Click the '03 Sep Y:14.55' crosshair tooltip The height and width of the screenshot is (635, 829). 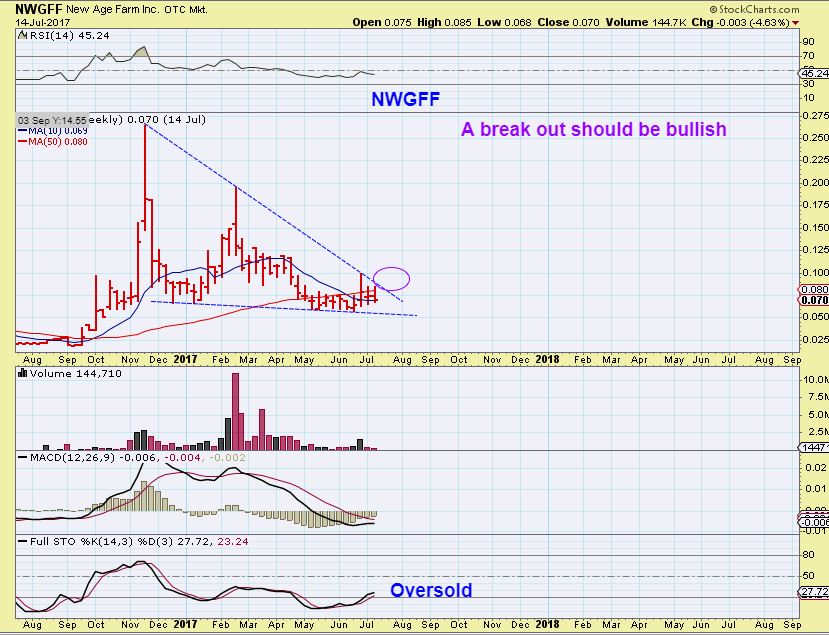52,120
